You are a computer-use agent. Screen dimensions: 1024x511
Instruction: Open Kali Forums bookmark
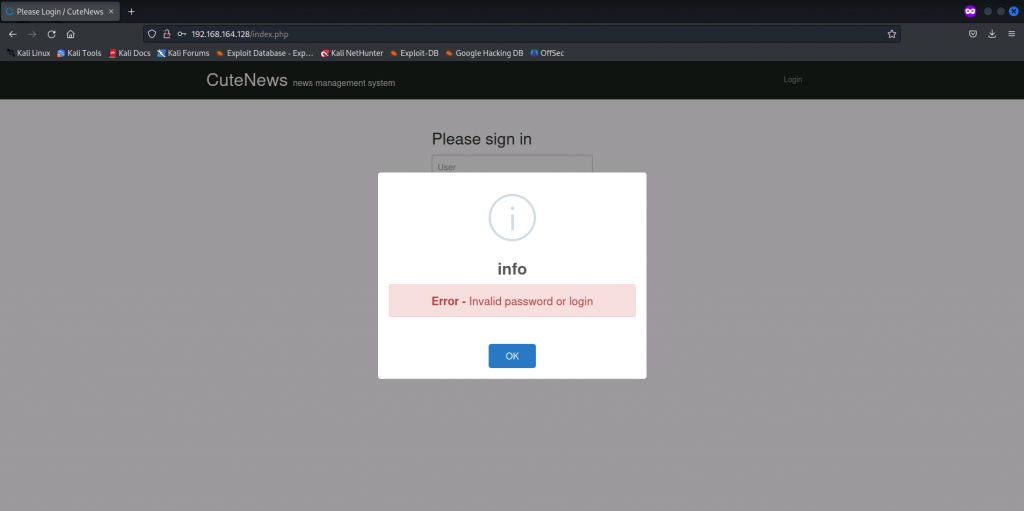[x=184, y=53]
